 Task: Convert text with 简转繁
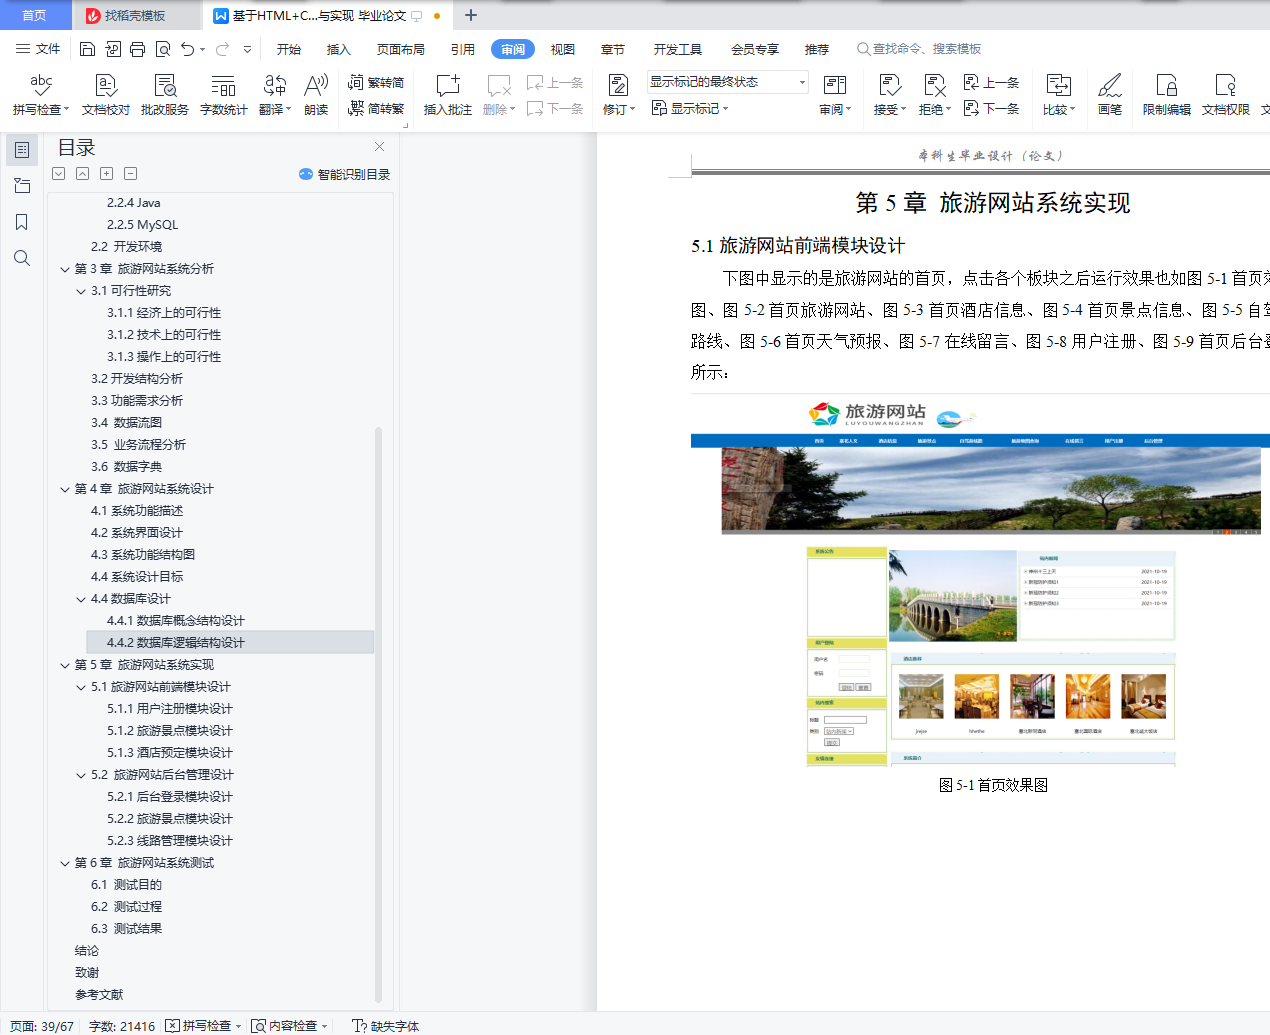click(x=376, y=108)
